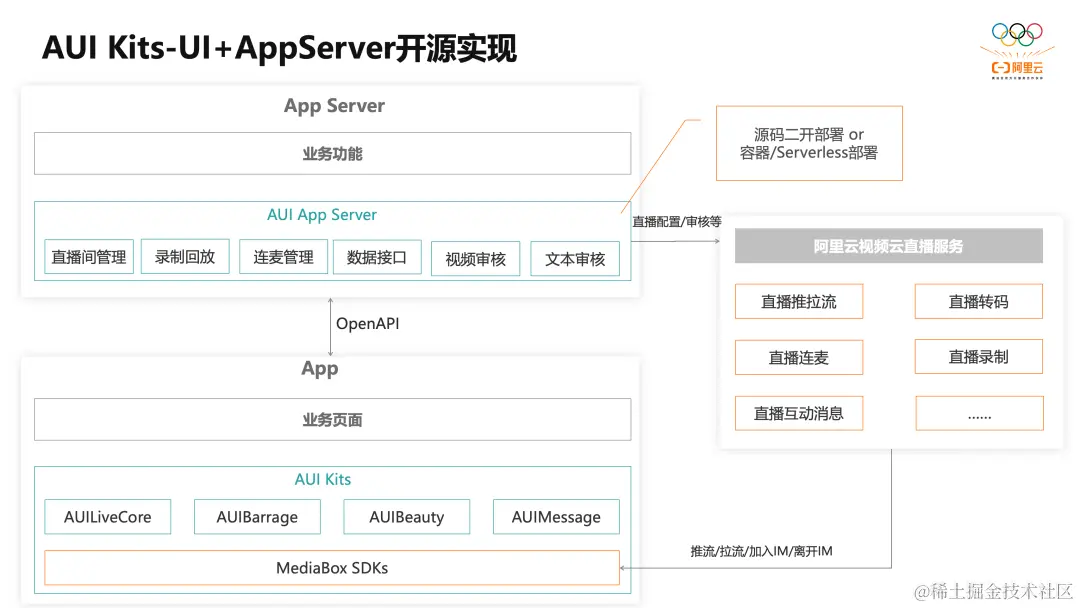Select the 直播转码 service box

[x=979, y=302]
